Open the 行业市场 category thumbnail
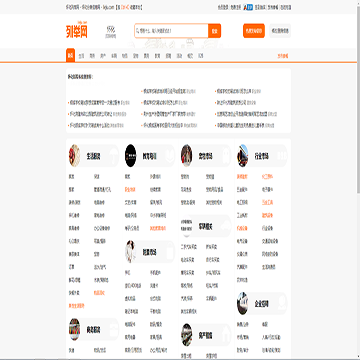360x360 pixels. (243, 156)
